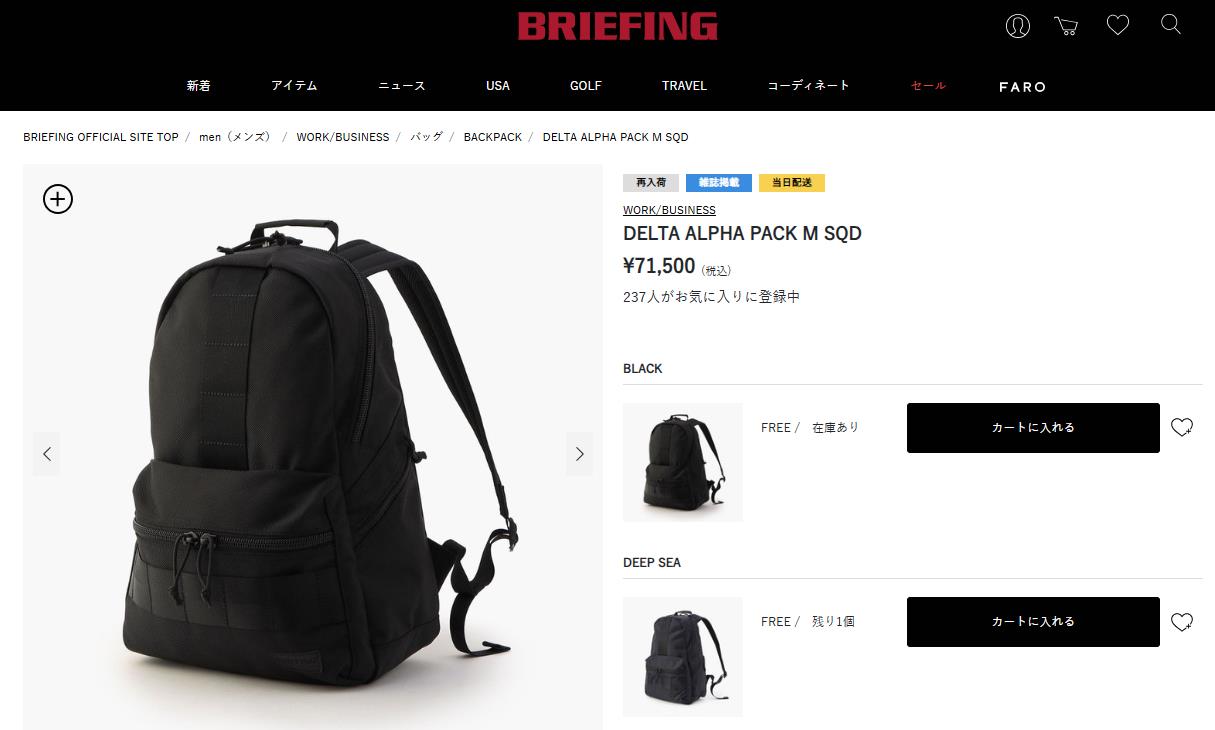Select the DEEP SEA color thumbnail

(x=683, y=657)
